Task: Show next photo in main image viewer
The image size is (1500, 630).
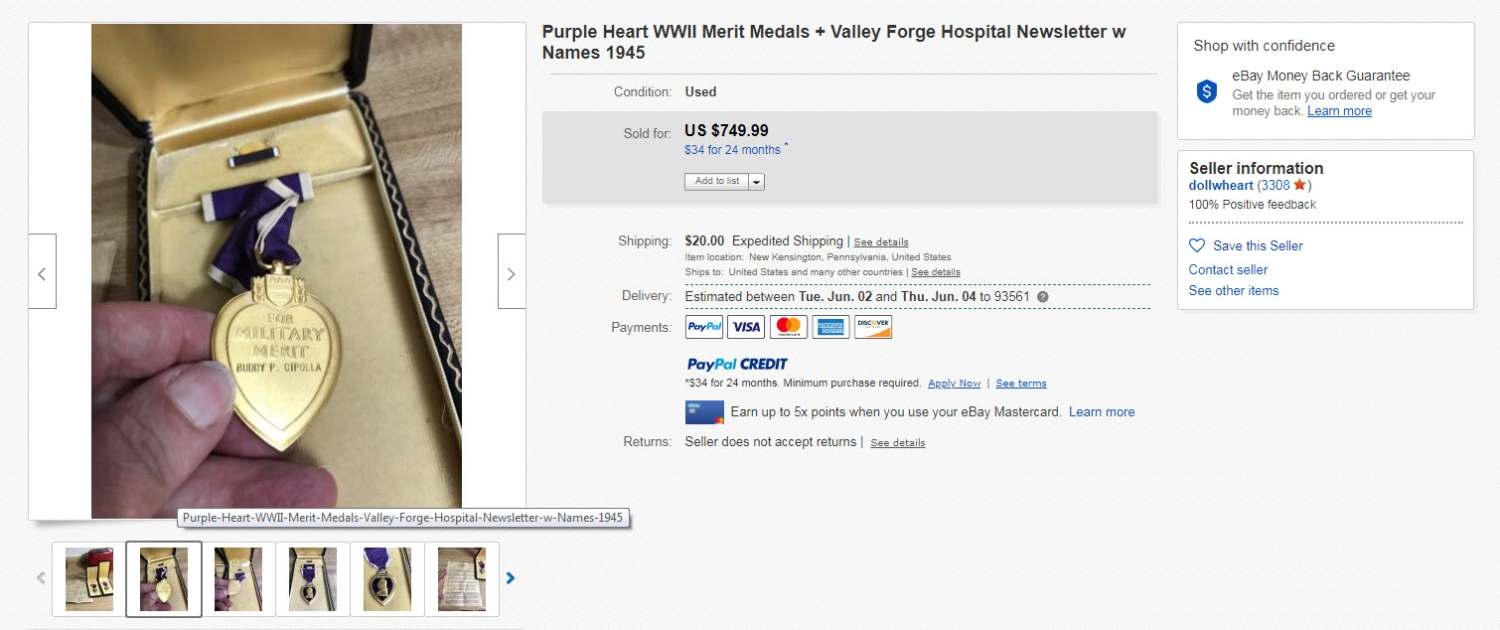Action: [x=511, y=272]
